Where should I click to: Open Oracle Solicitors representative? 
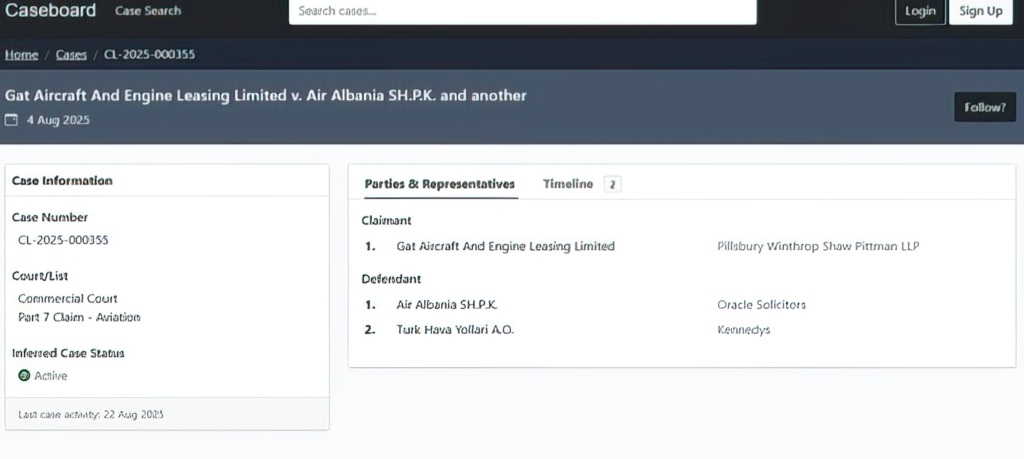coord(761,304)
